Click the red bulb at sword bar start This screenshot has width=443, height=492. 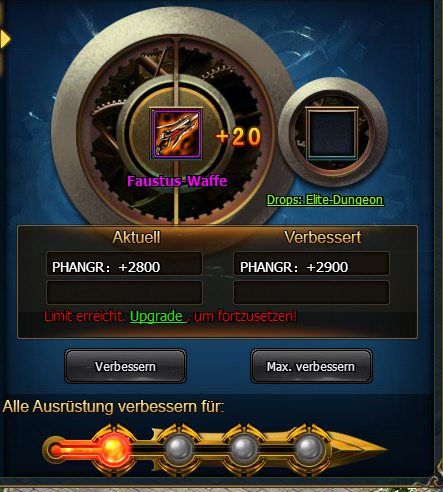click(55, 450)
